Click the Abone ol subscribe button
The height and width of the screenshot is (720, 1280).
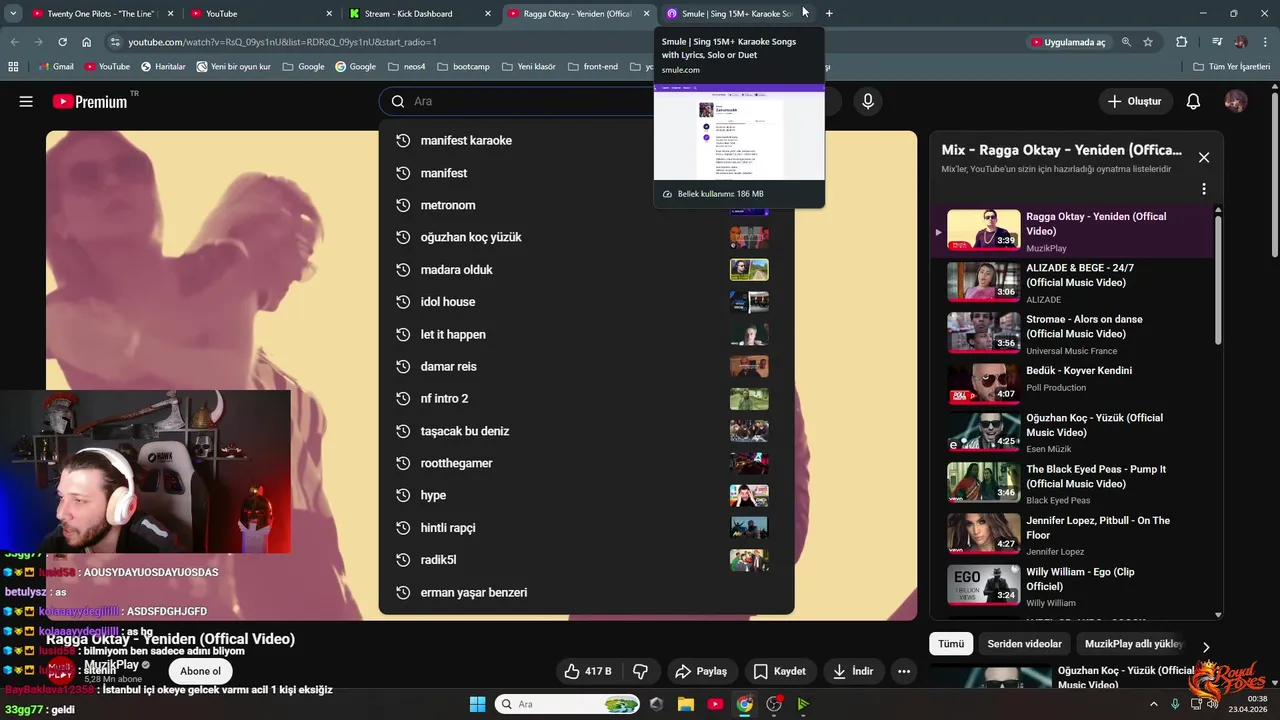[x=200, y=671]
